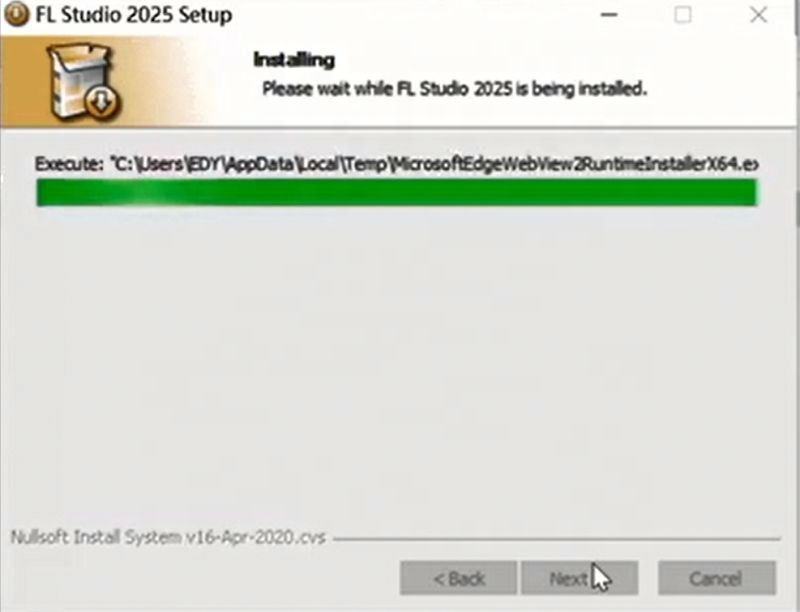Click the FL Studio 2025 Setup title text
Viewport: 800px width, 612px height.
tap(134, 15)
